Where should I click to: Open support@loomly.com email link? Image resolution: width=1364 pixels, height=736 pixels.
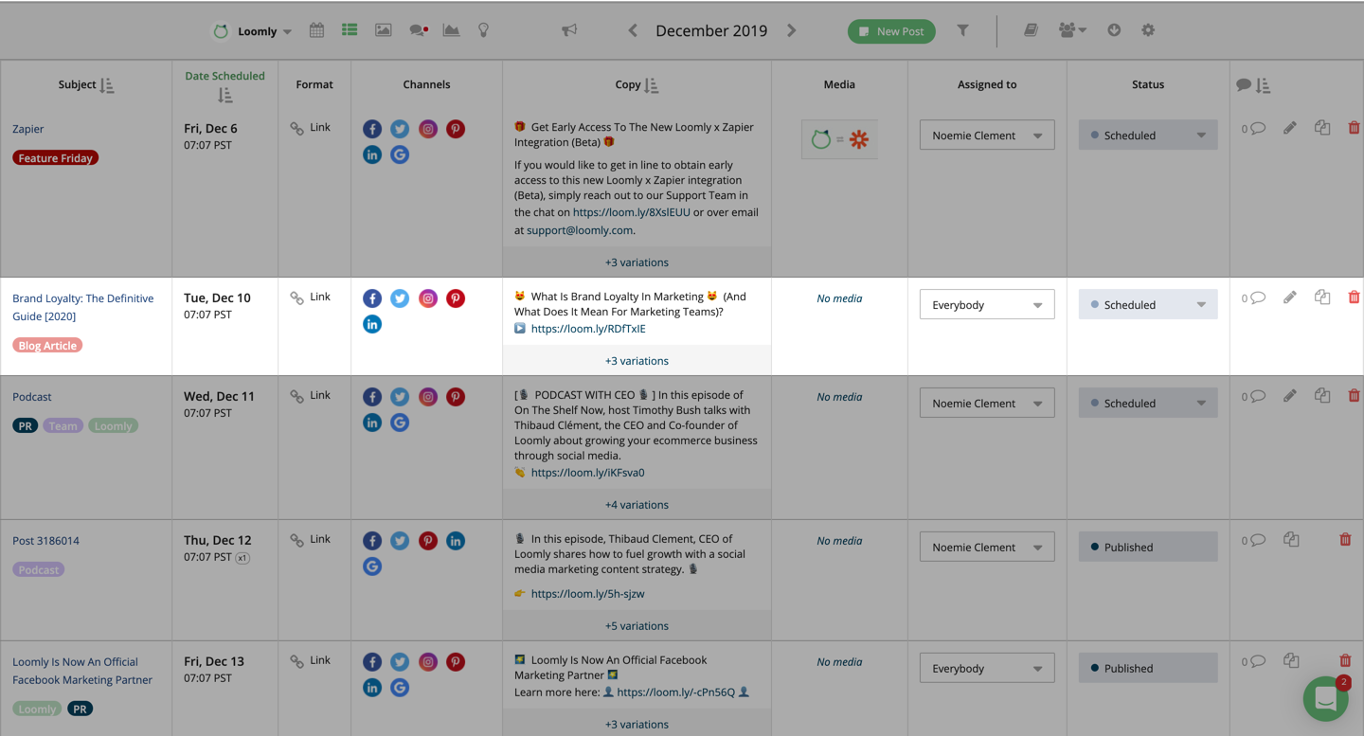point(580,230)
